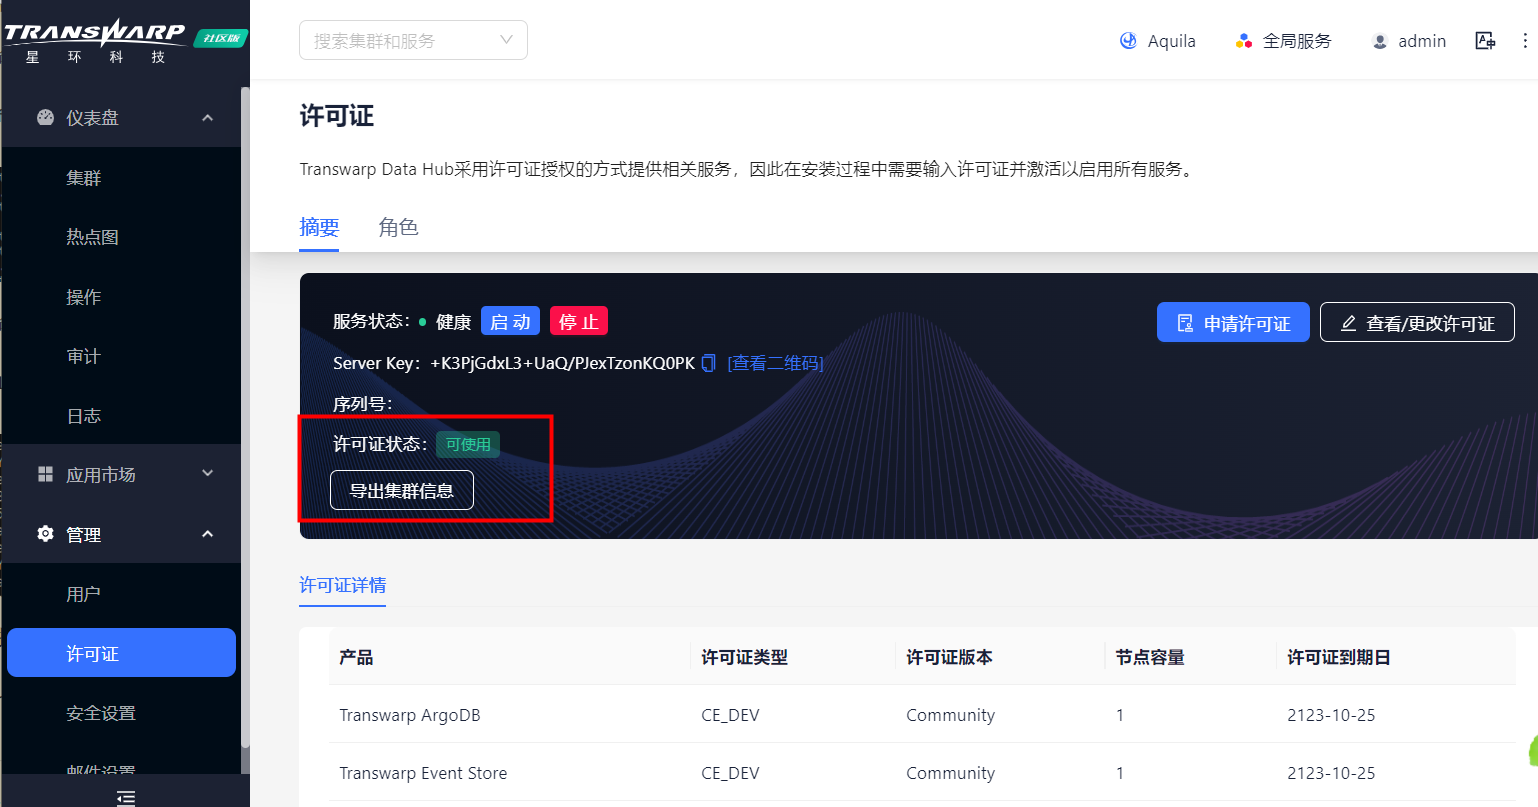1538x807 pixels.
Task: Click the 健康 service status indicator
Action: pos(445,322)
